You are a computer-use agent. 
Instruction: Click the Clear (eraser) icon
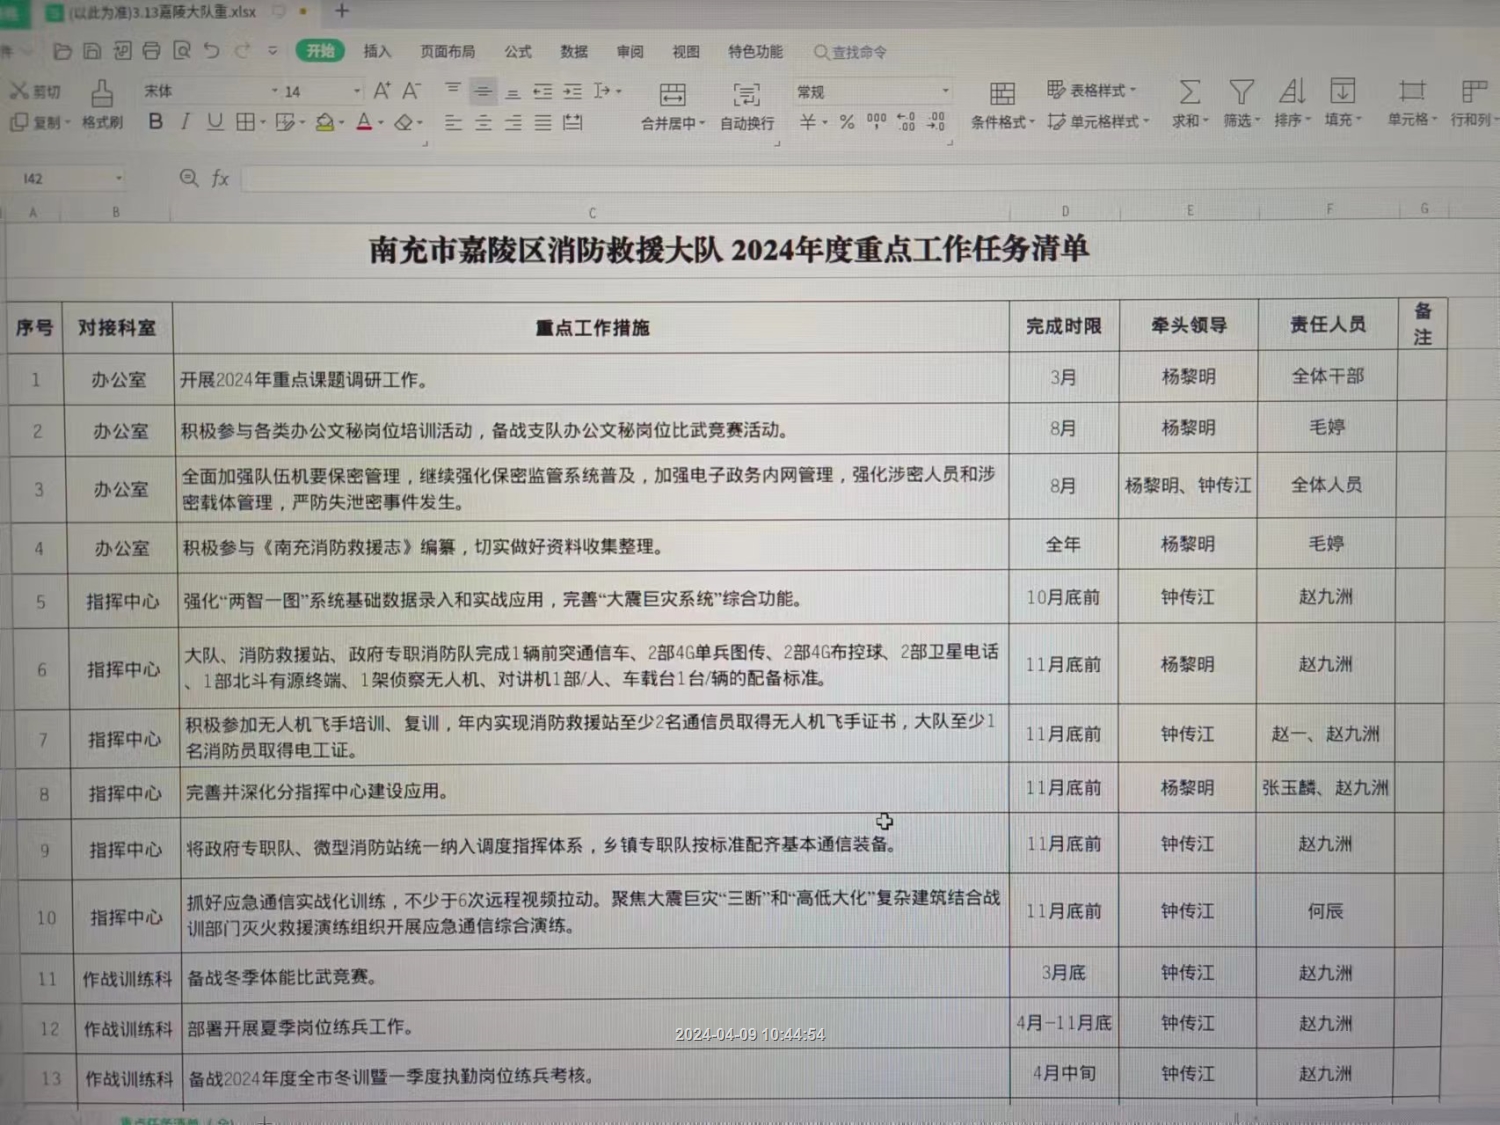click(x=403, y=122)
